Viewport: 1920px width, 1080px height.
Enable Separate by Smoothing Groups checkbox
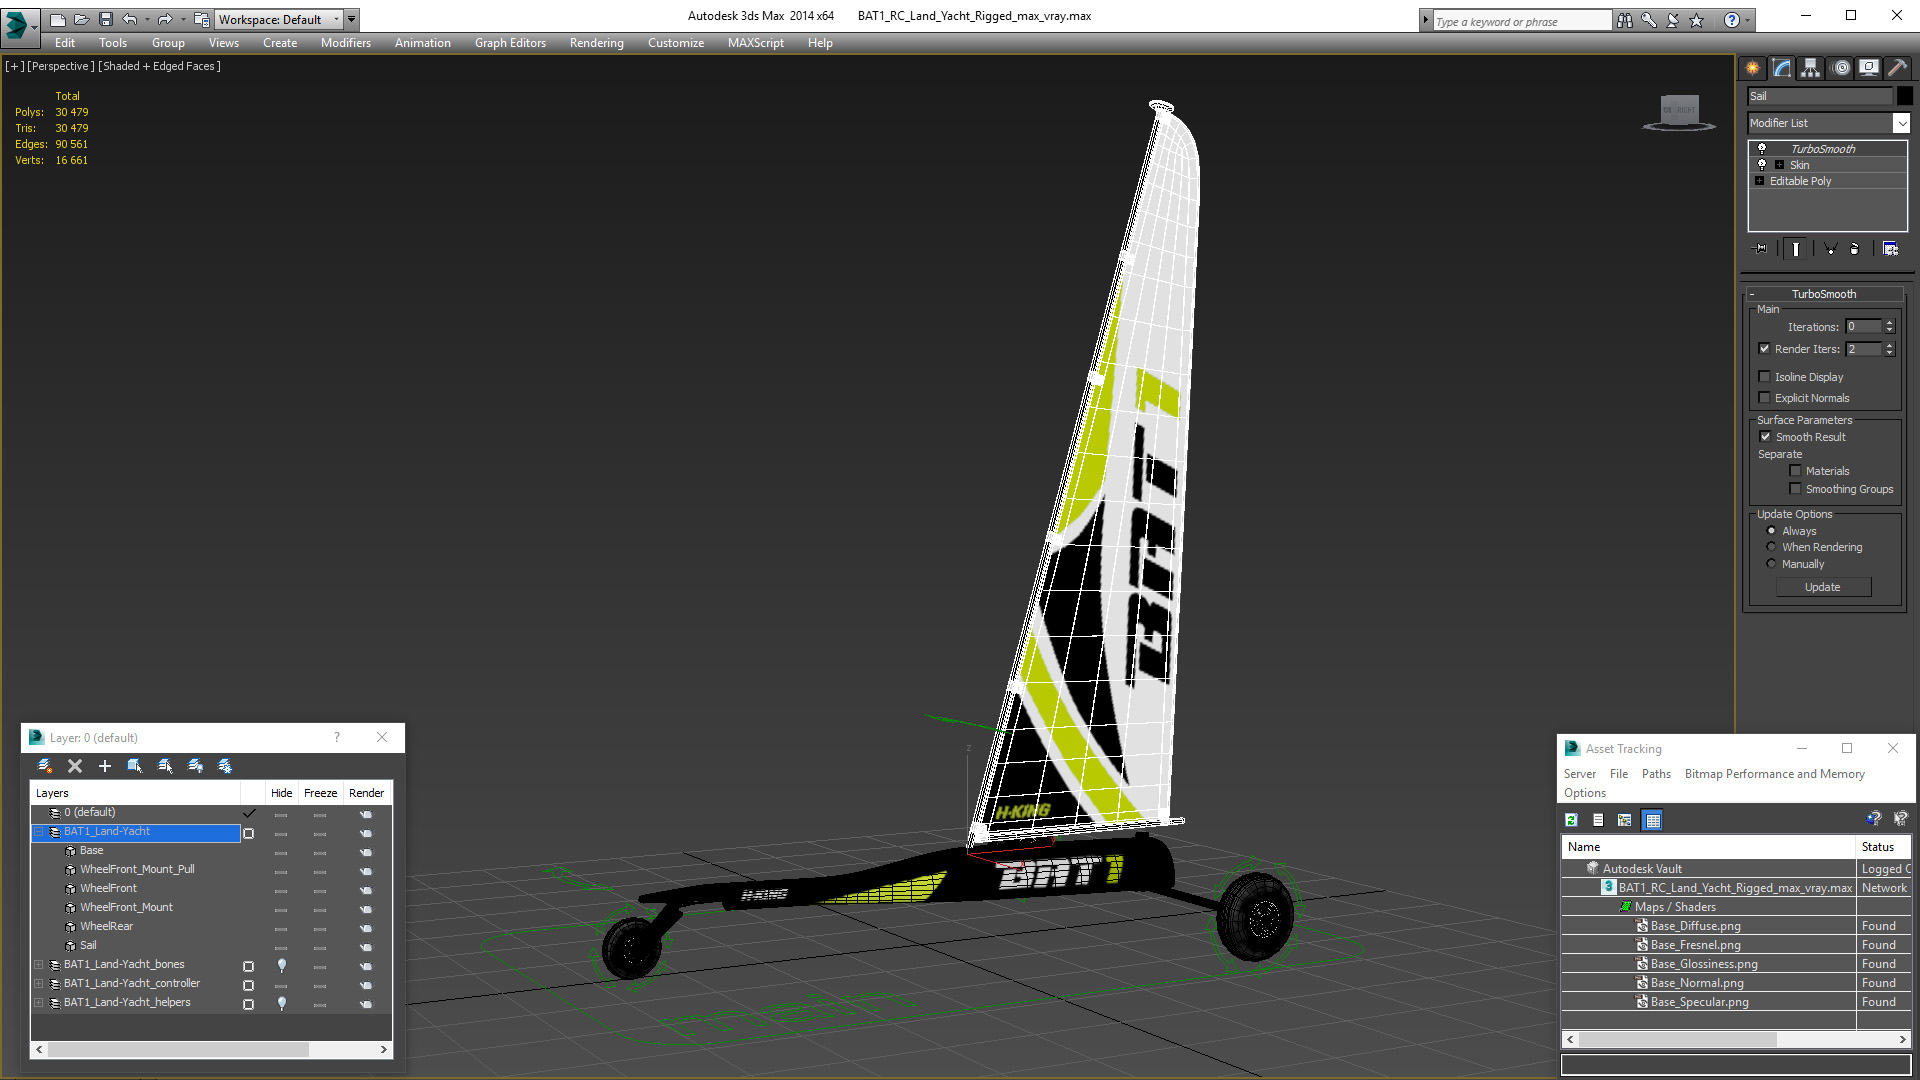click(1795, 489)
